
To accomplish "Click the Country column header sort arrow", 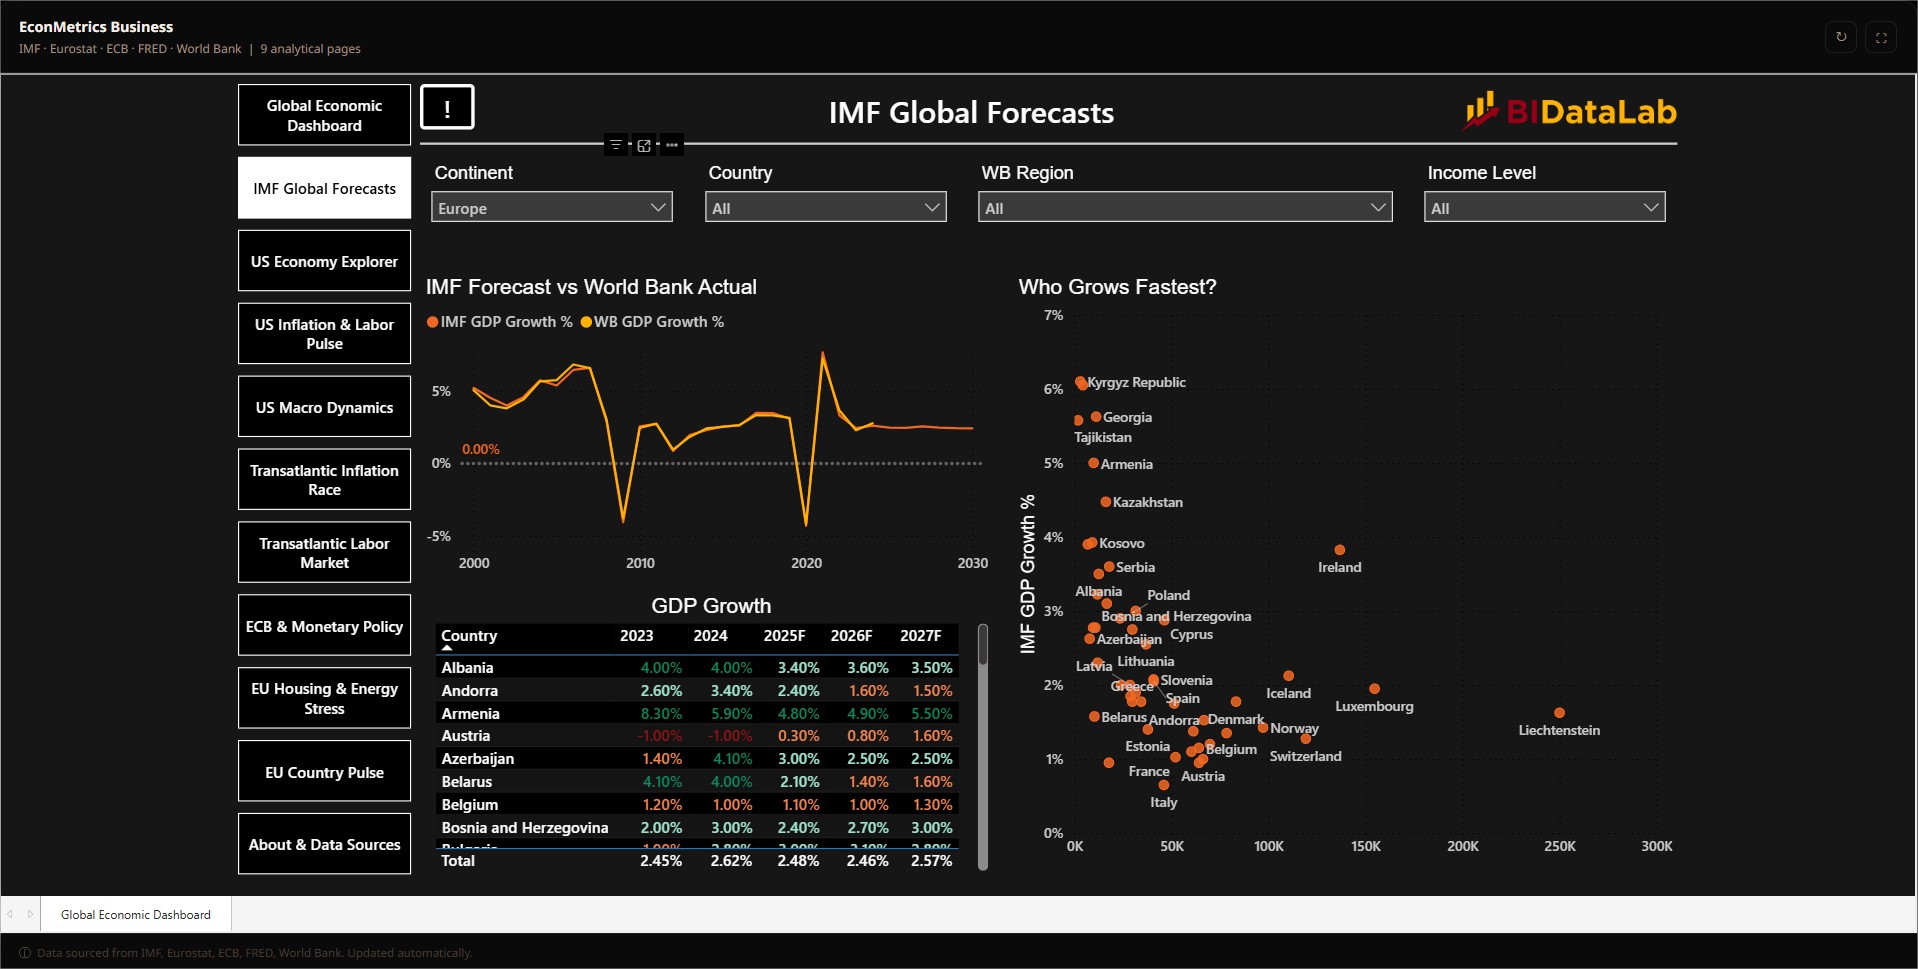I will pyautogui.click(x=447, y=648).
